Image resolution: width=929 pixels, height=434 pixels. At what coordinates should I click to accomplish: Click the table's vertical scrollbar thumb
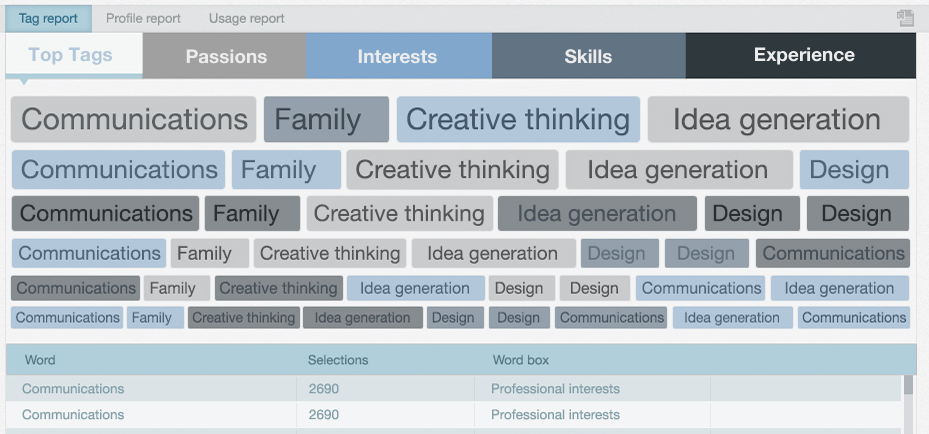pos(908,385)
